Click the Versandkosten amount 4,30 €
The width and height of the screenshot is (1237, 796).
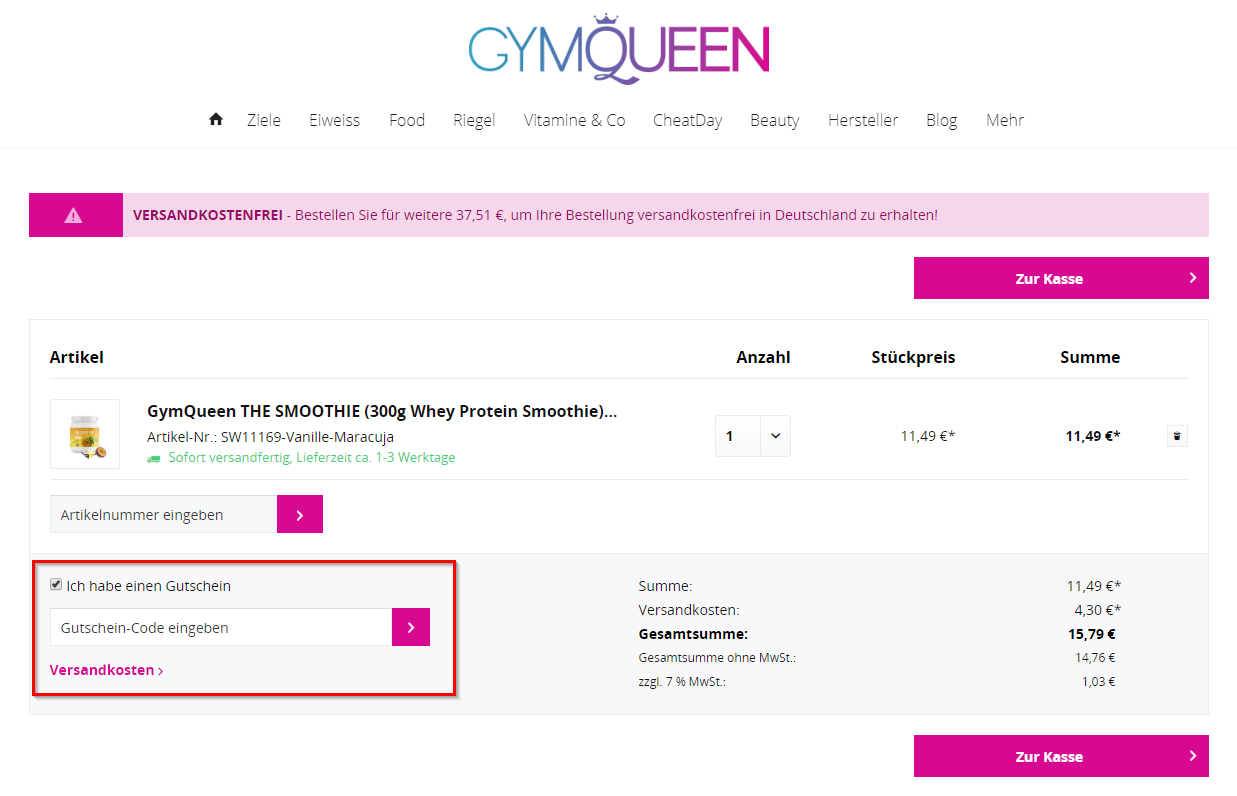pyautogui.click(x=1097, y=609)
